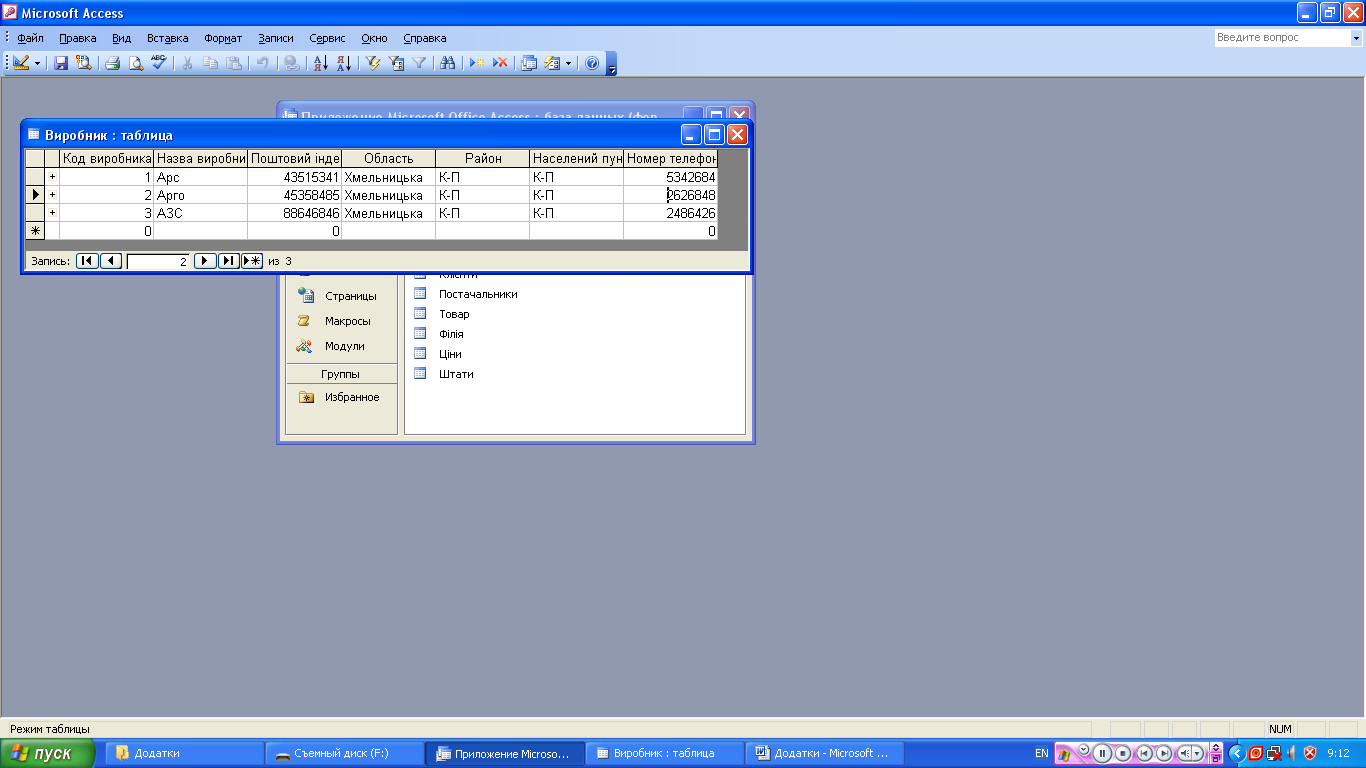Open the Правка menu

(x=78, y=38)
